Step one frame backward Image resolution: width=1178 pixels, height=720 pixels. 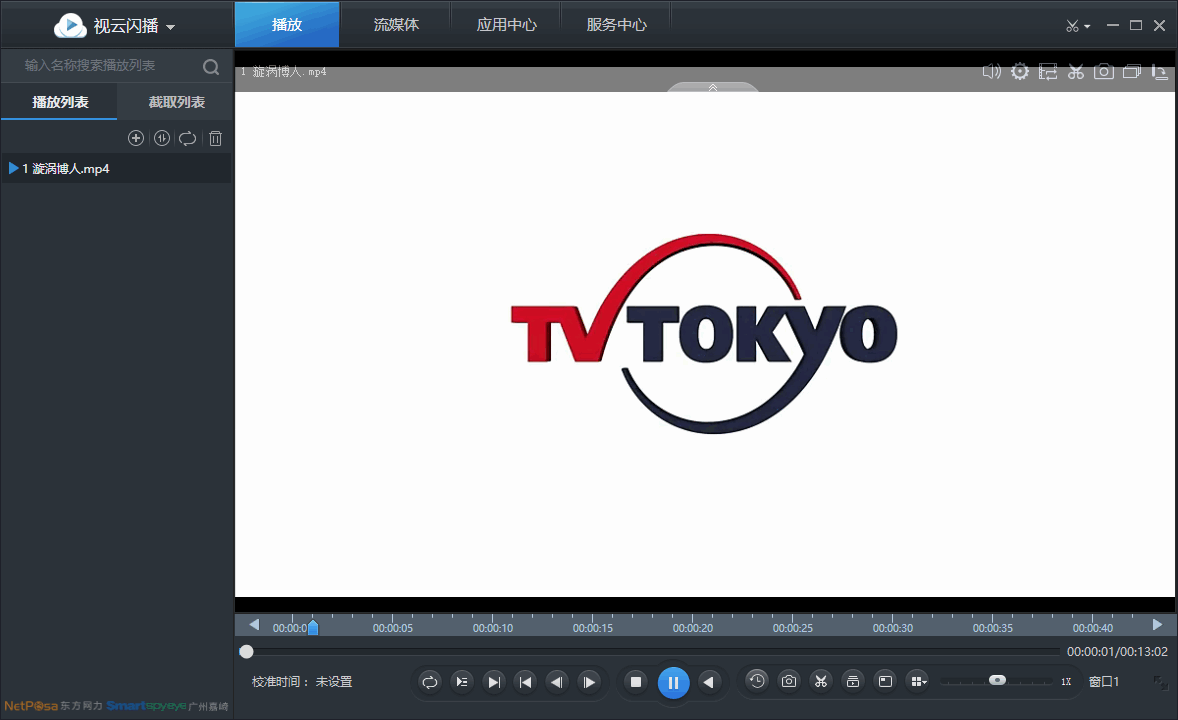click(x=557, y=682)
